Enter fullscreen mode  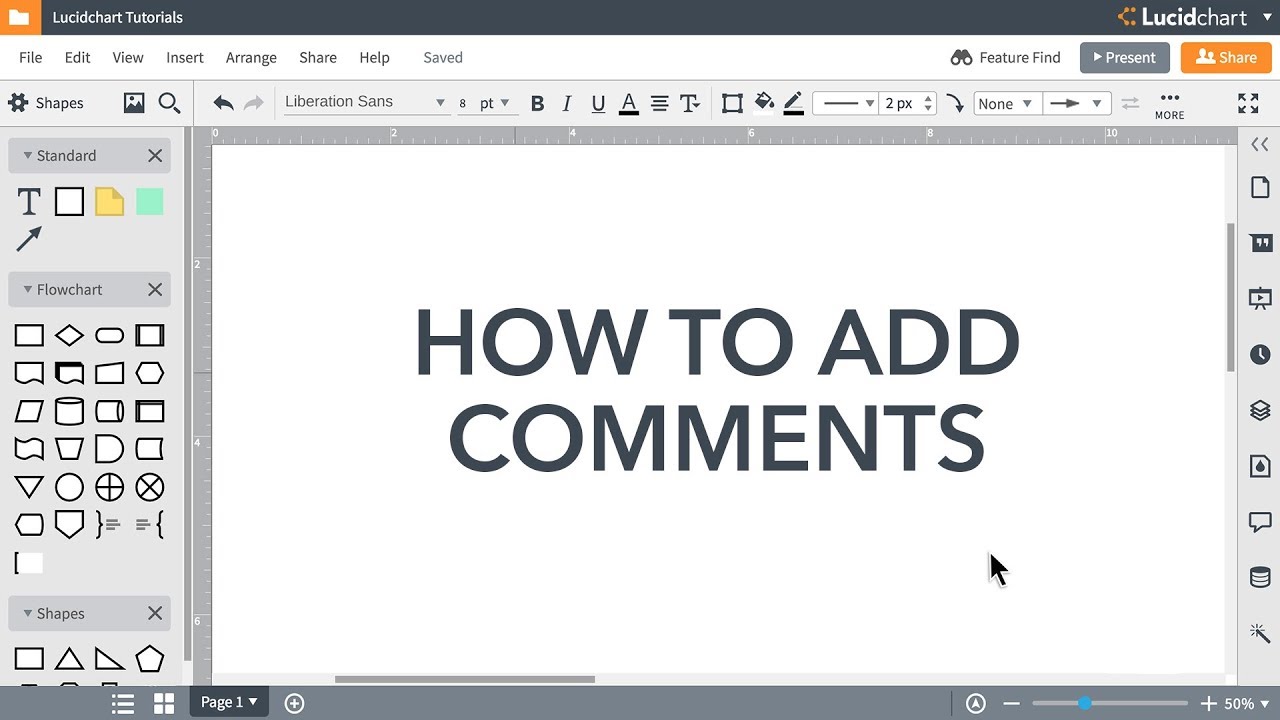click(x=1248, y=103)
